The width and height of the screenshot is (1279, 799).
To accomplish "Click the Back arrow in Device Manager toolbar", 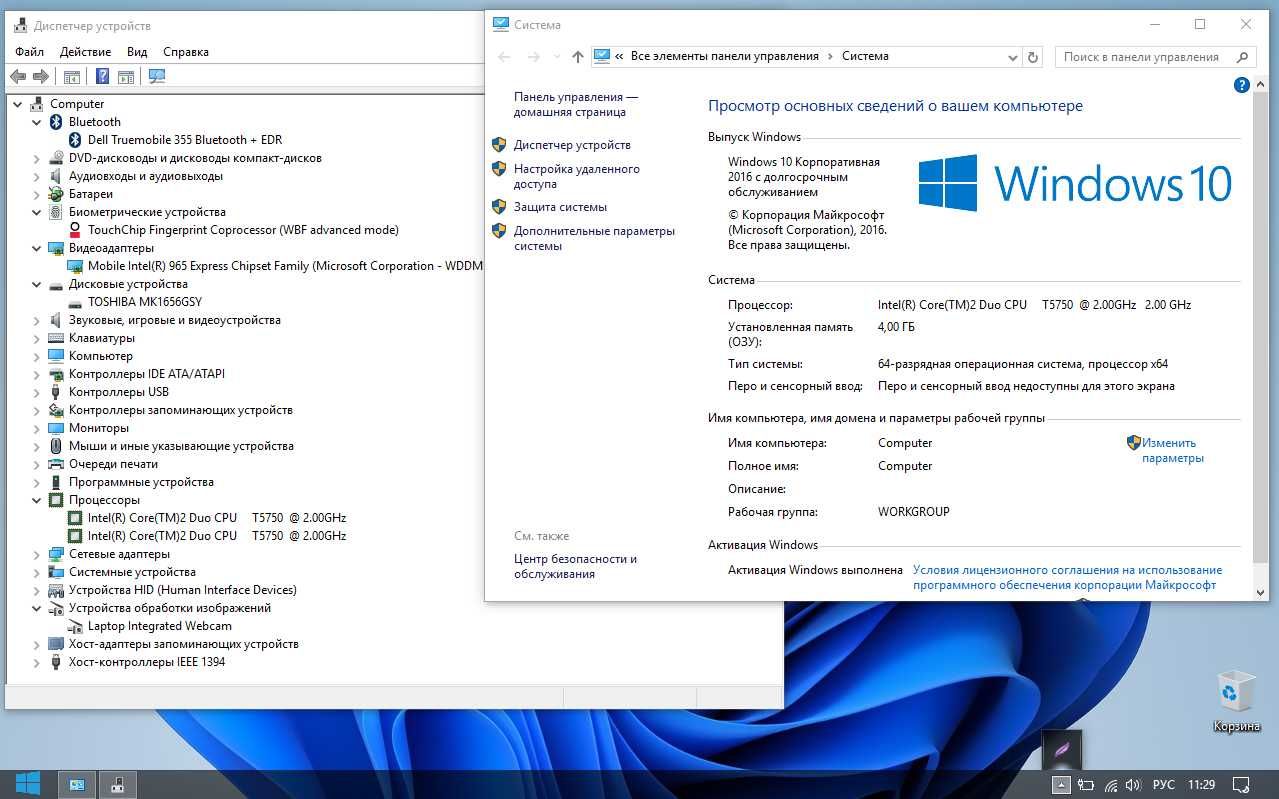I will click(x=18, y=76).
